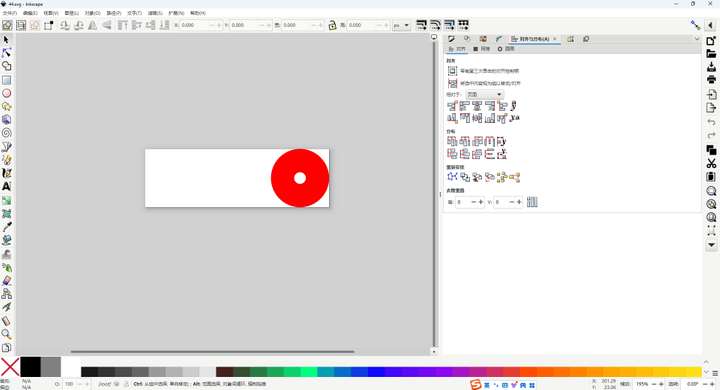Image resolution: width=720 pixels, height=390 pixels.
Task: Open the relative-to dropdown in Align panel
Action: [x=484, y=95]
